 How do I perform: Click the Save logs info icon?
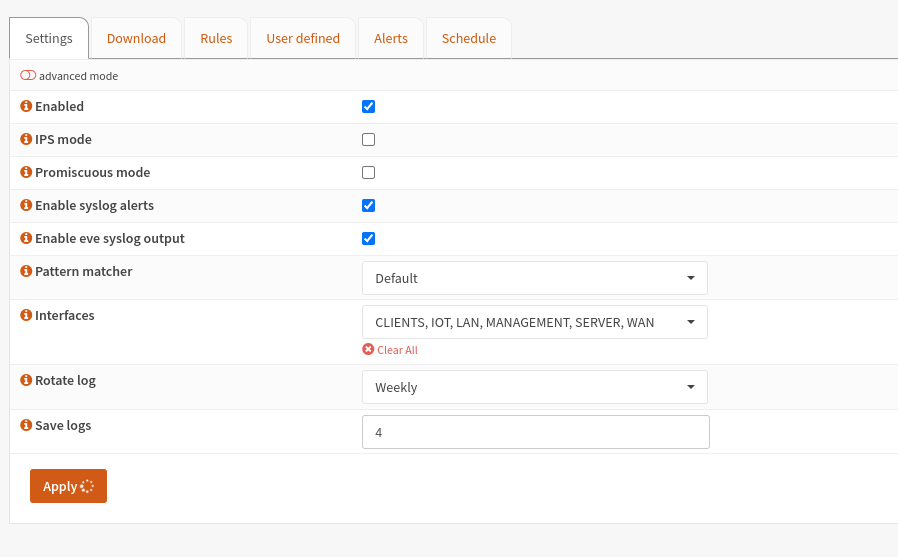click(x=26, y=425)
